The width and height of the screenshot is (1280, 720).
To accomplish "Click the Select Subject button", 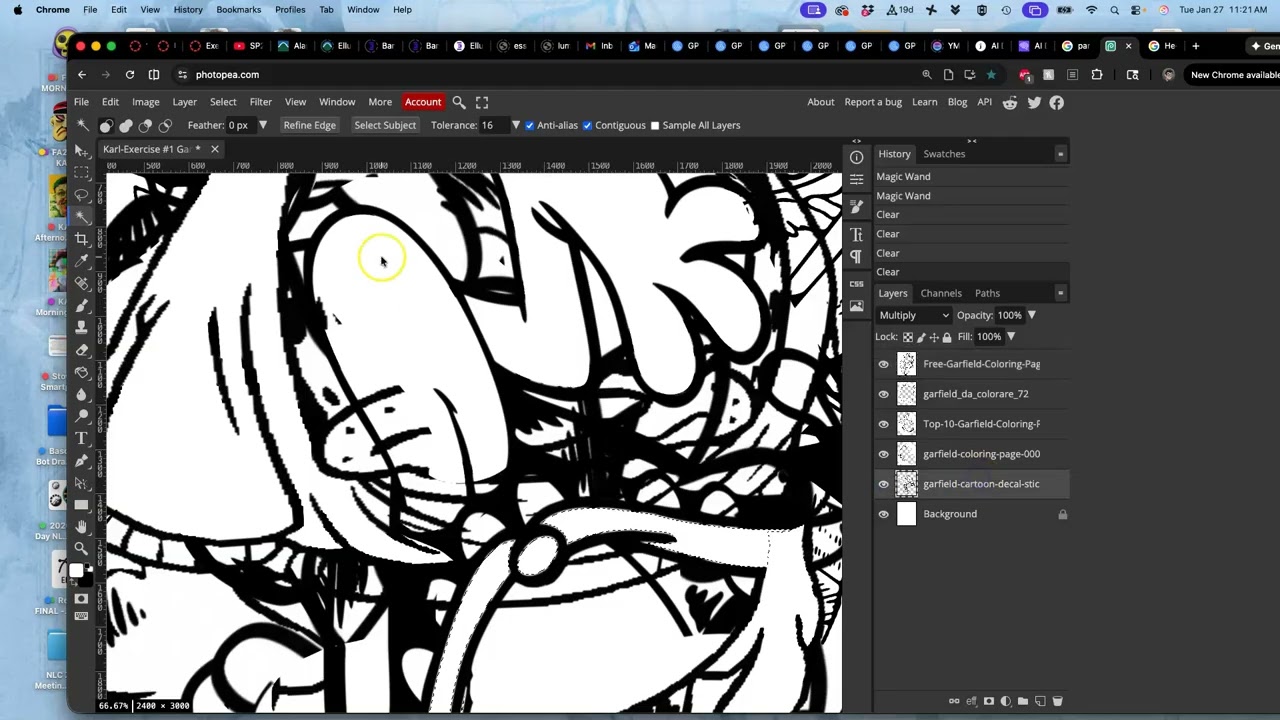I will [x=385, y=125].
